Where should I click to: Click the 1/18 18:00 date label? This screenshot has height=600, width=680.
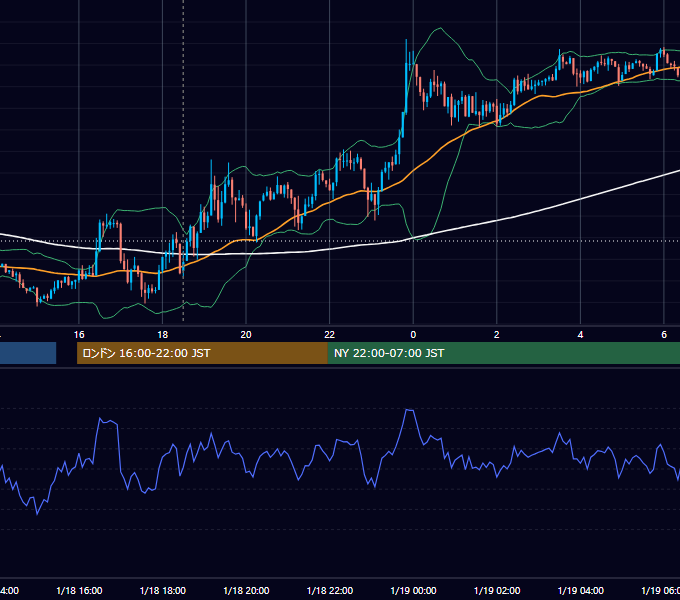click(x=163, y=590)
